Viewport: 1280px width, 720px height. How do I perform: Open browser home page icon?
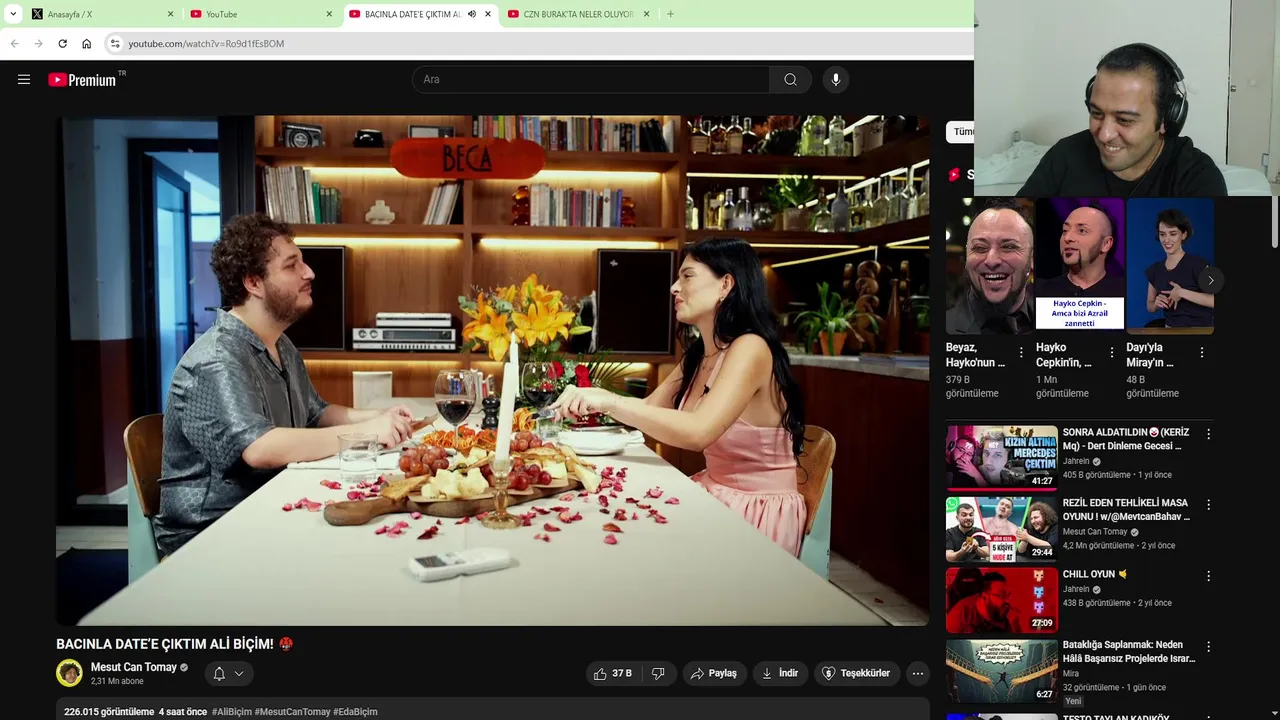87,44
